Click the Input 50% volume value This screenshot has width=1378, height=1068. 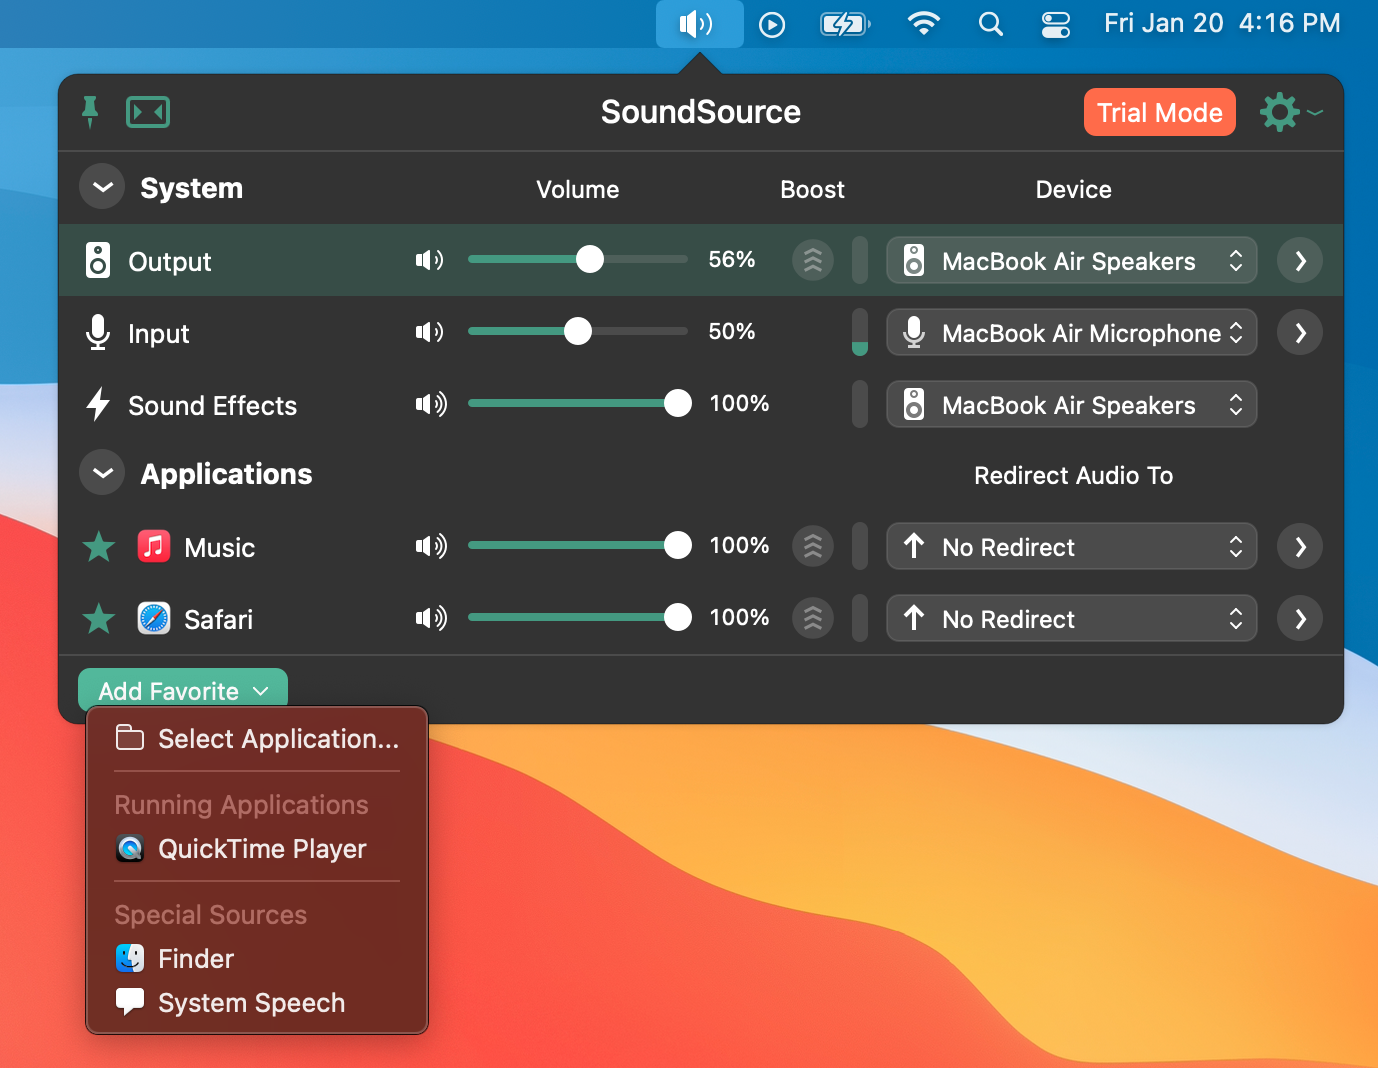pyautogui.click(x=732, y=331)
